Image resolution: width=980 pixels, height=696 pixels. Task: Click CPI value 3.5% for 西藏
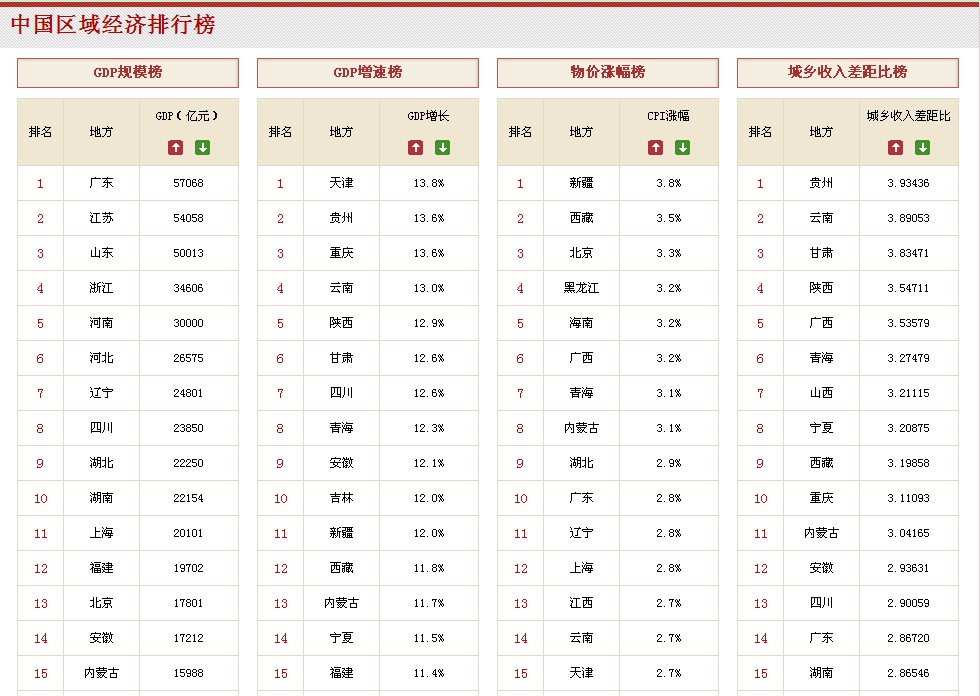coord(669,218)
